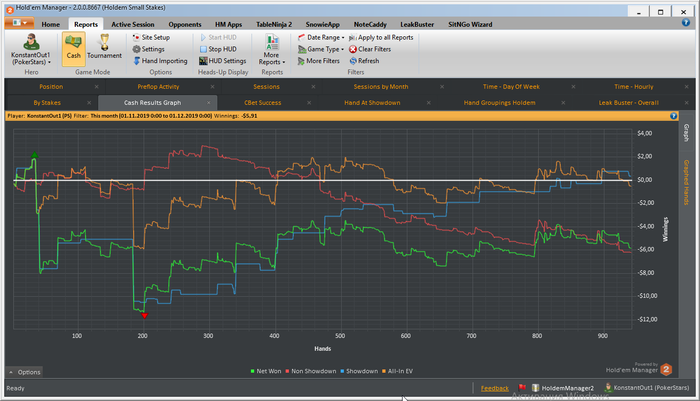The height and width of the screenshot is (401, 700).
Task: Close the Cash Results Graph tab
Action: 208,103
